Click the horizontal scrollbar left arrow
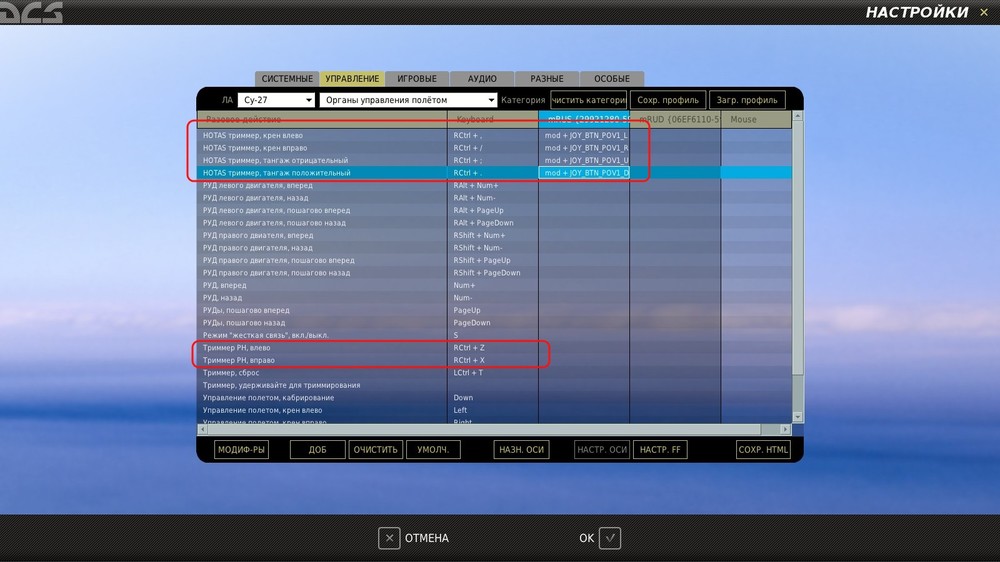The width and height of the screenshot is (1000, 562). (202, 429)
